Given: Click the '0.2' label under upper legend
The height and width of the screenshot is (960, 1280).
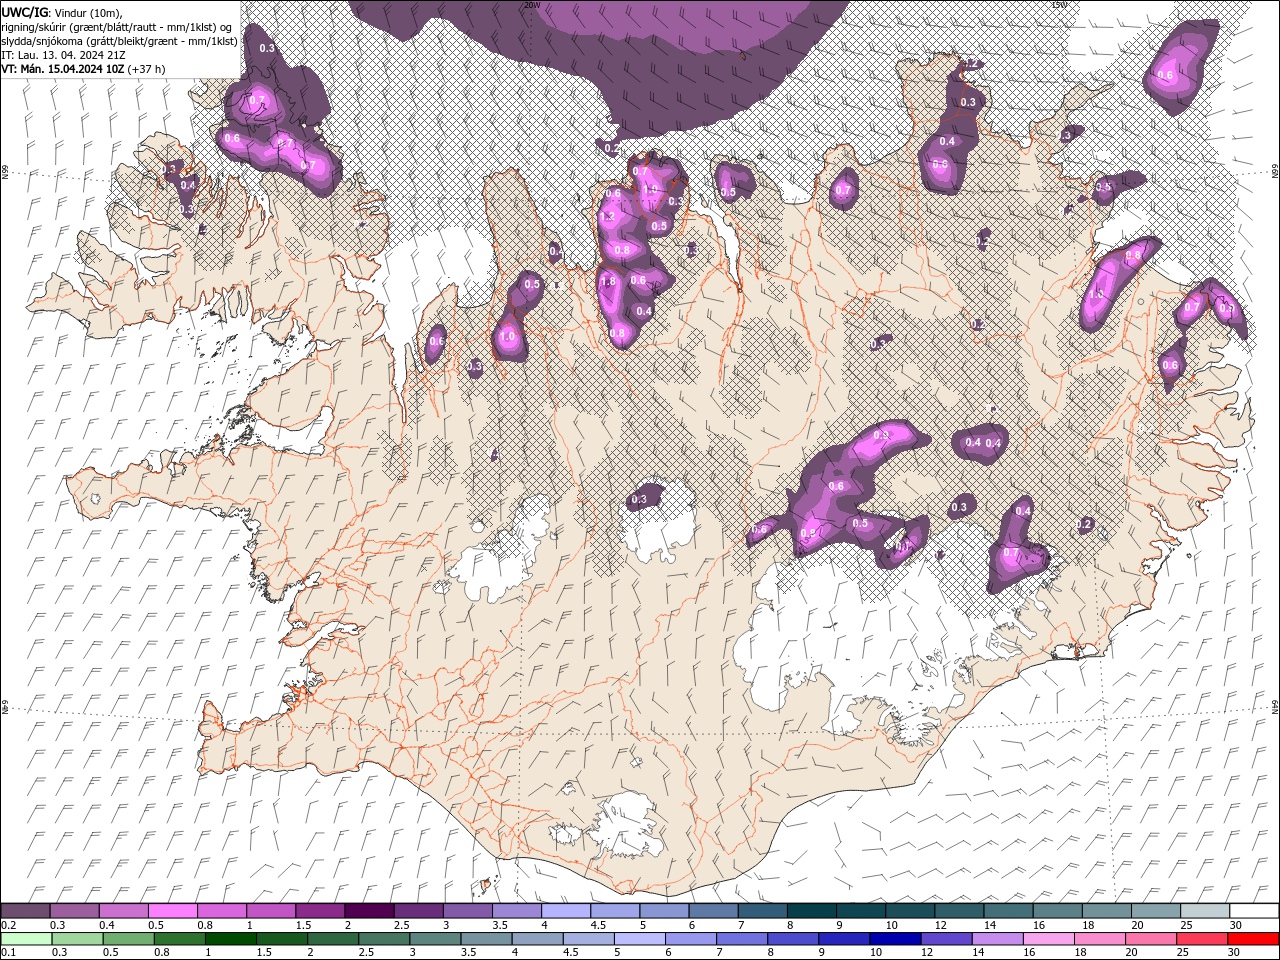Looking at the screenshot, I should click(x=9, y=925).
